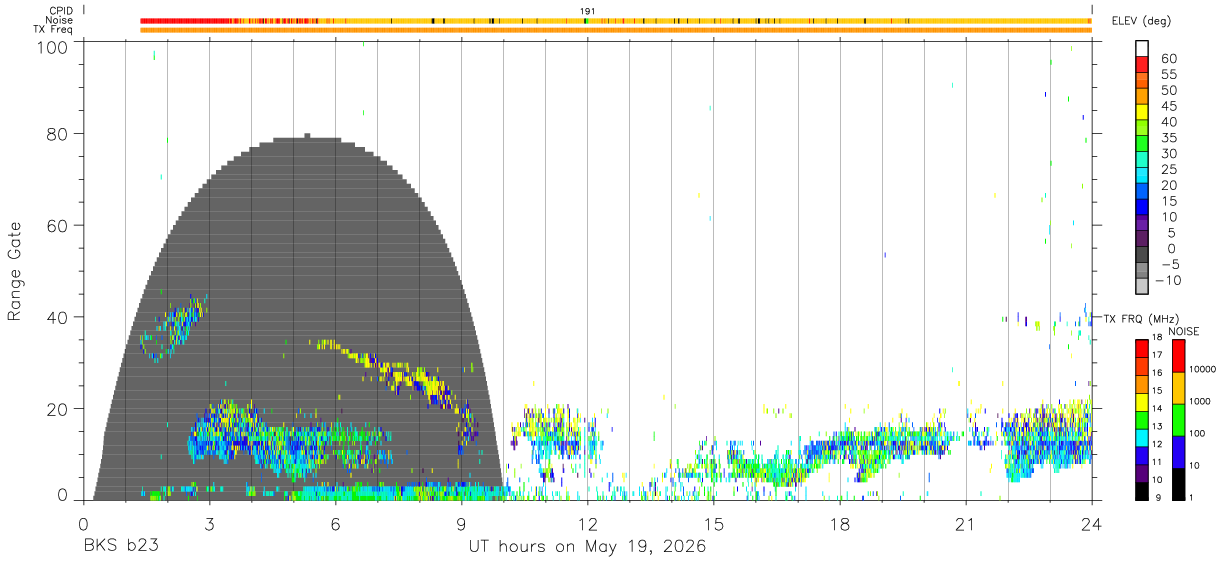1228x567 pixels.
Task: Click the TX Freq row label
Action: coord(54,30)
